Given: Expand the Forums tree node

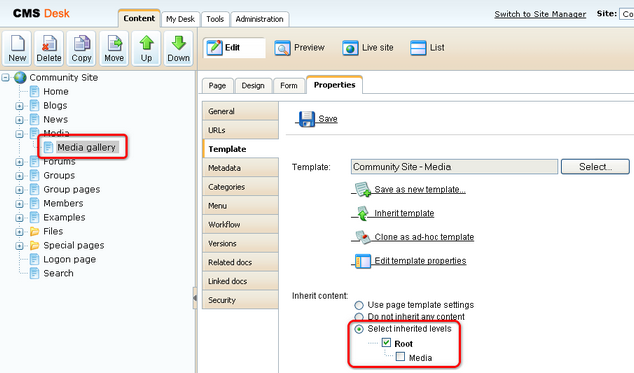Looking at the screenshot, I should tap(19, 162).
